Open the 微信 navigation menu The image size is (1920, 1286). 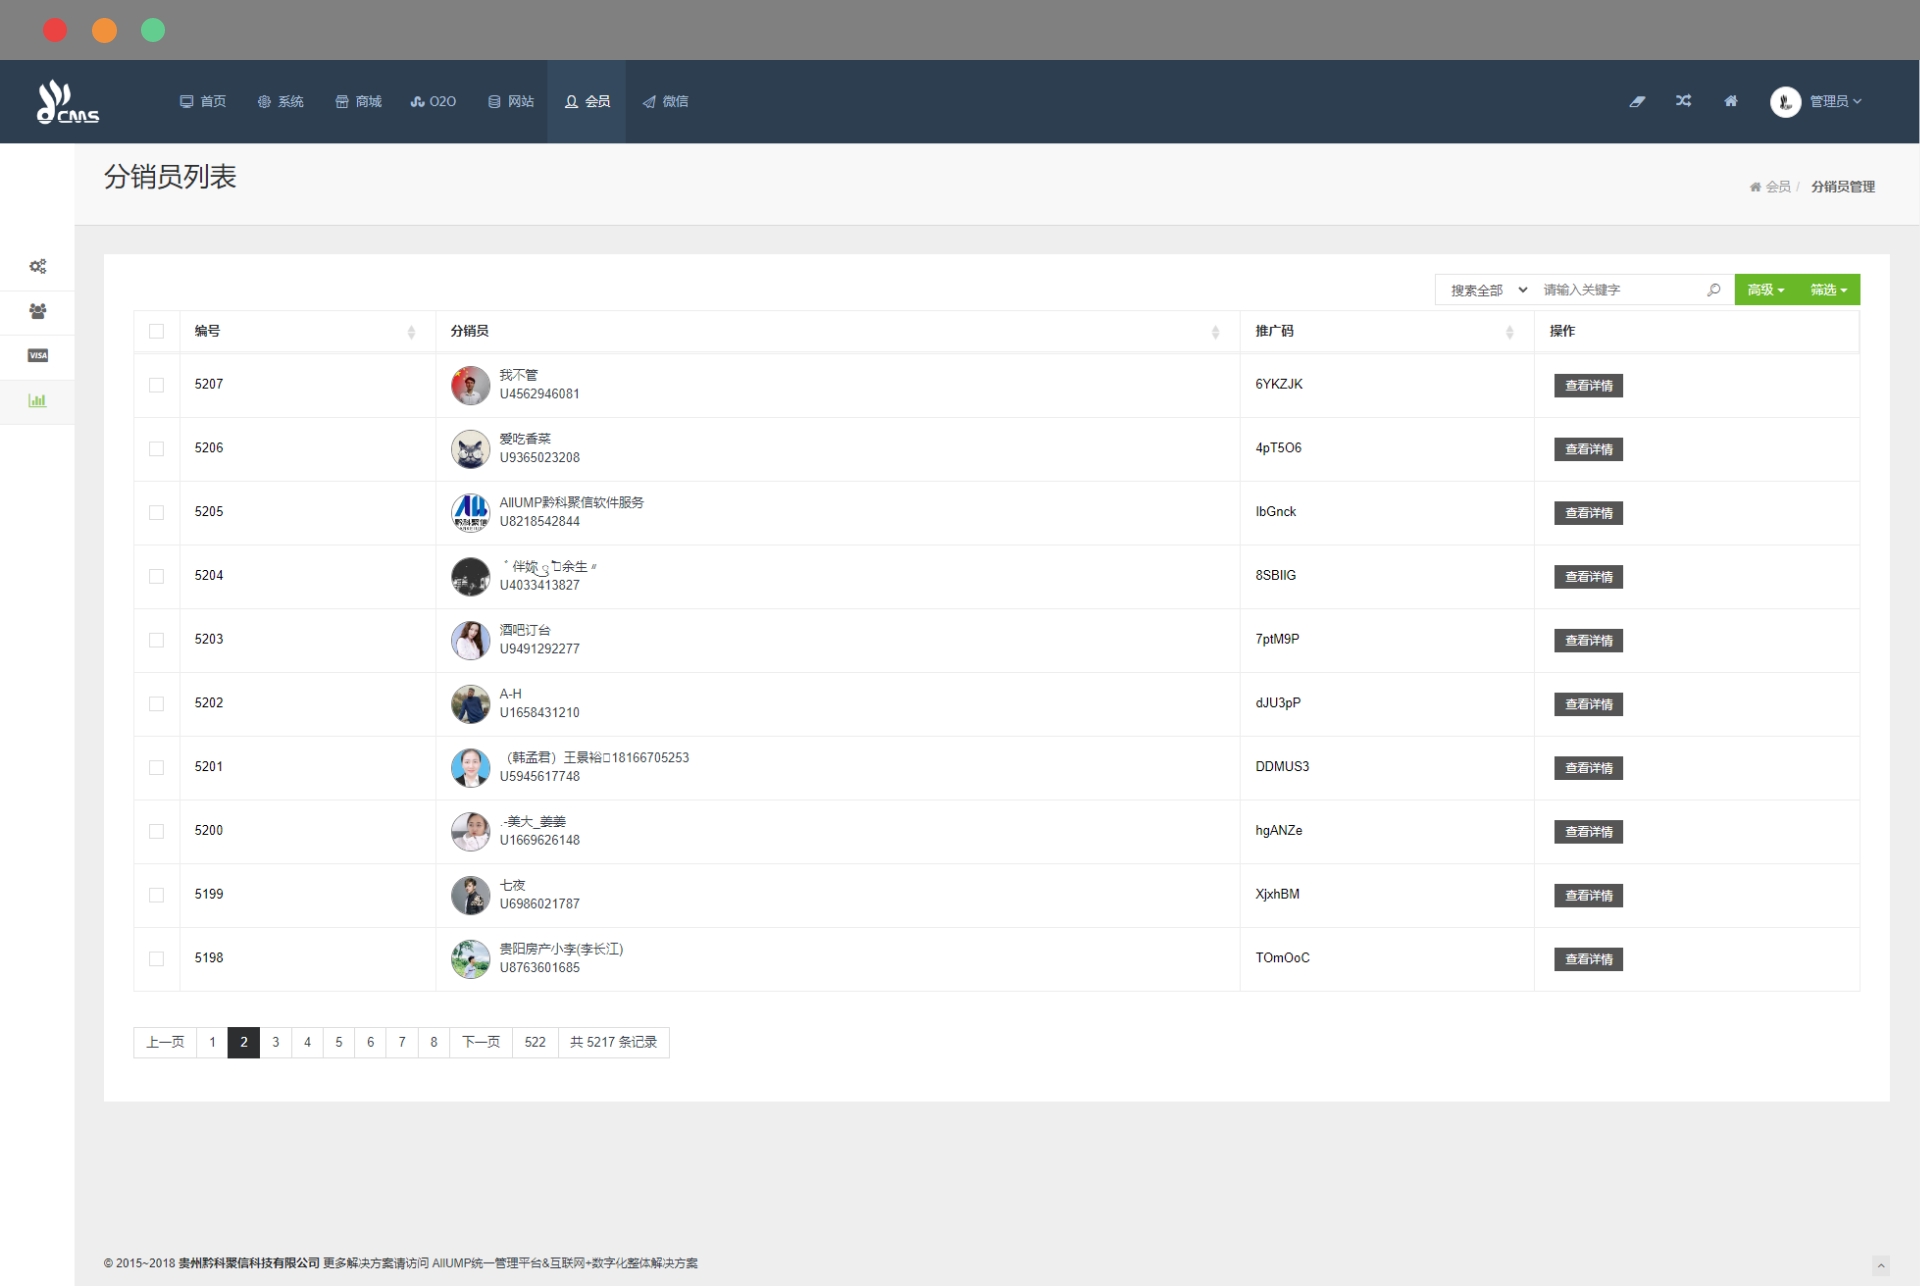point(665,102)
